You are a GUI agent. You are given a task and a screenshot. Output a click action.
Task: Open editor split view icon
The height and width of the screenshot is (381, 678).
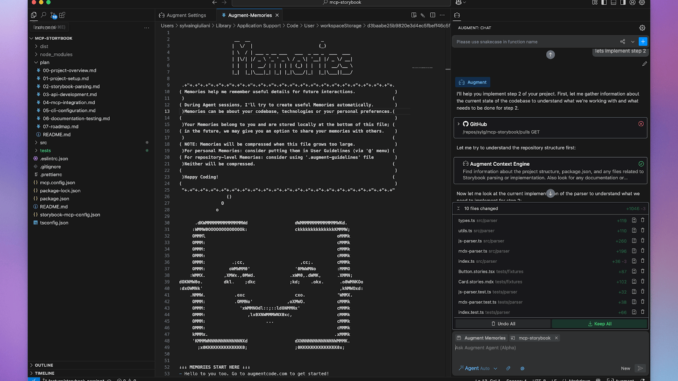point(432,15)
